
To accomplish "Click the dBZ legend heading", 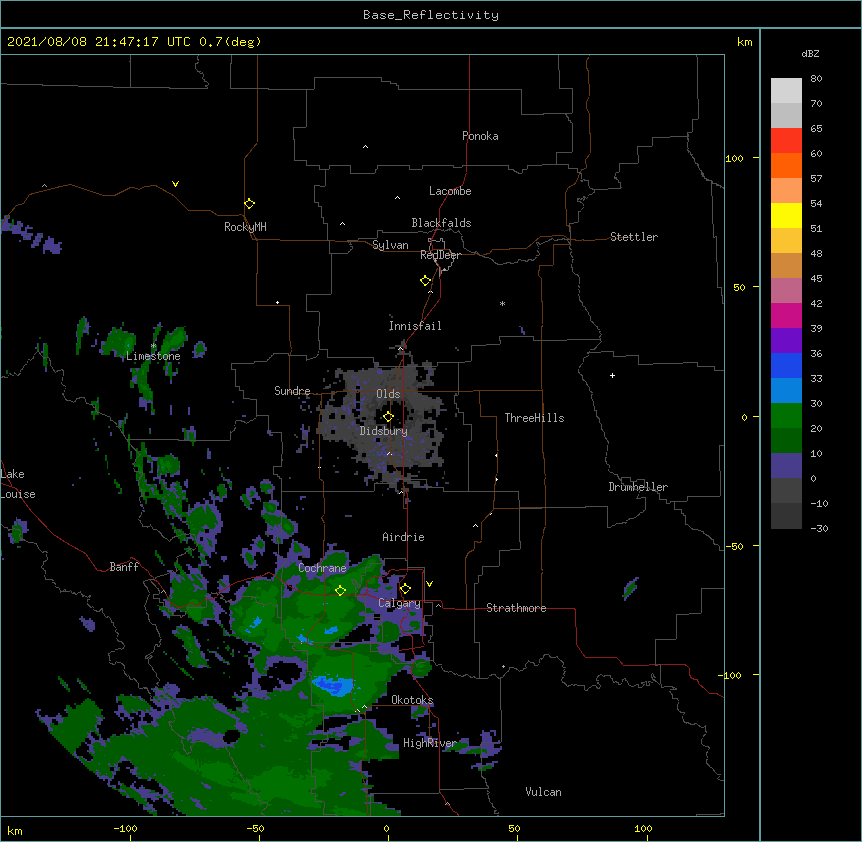I will point(810,53).
